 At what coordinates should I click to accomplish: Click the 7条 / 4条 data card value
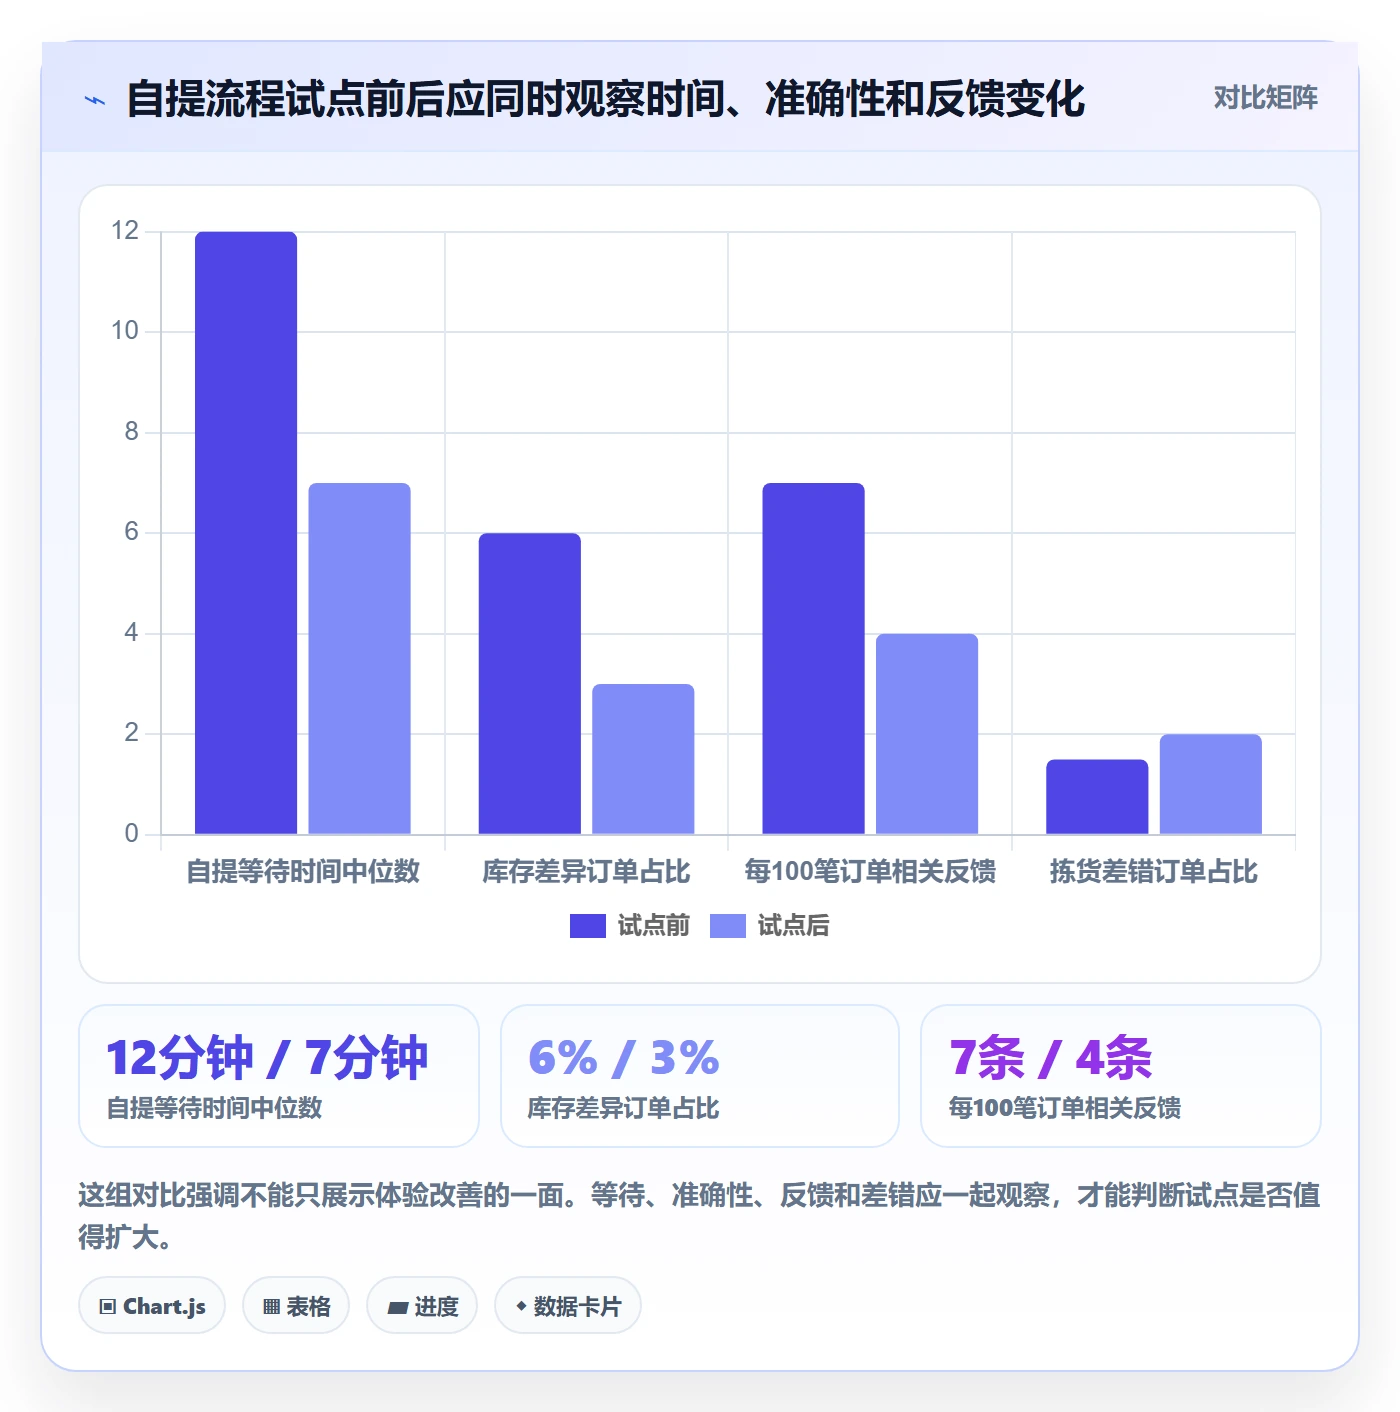1050,1058
